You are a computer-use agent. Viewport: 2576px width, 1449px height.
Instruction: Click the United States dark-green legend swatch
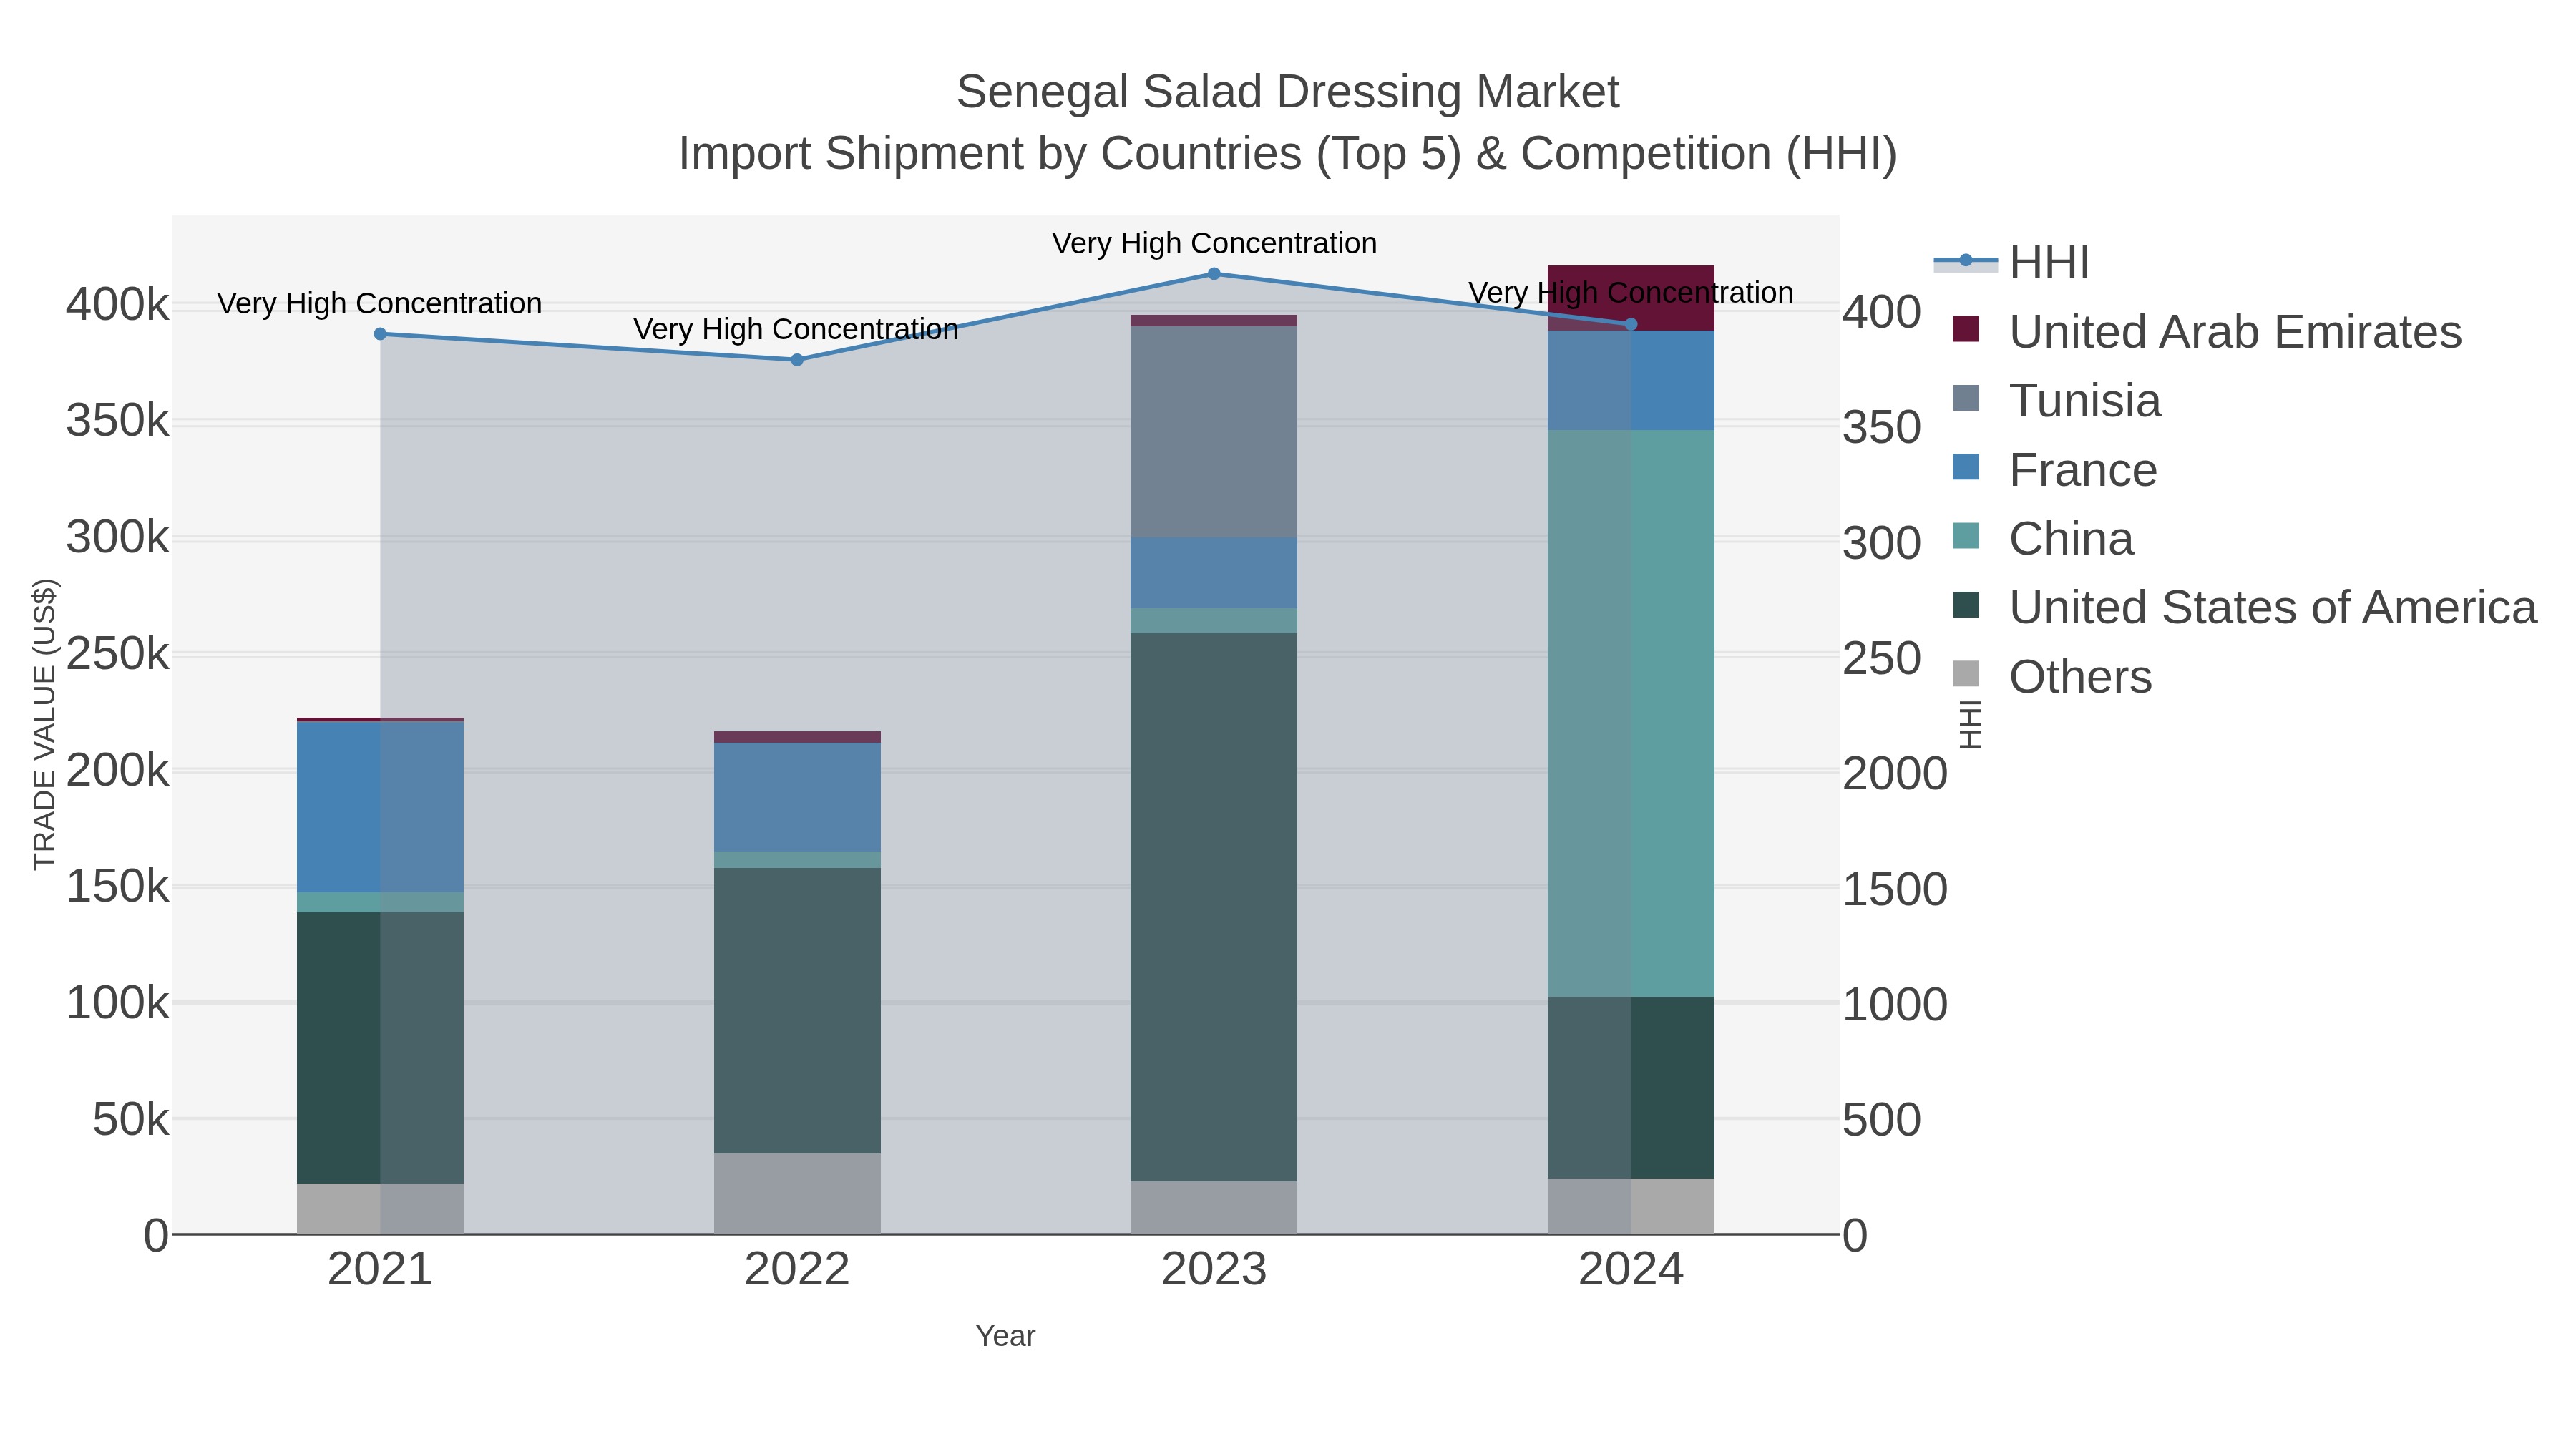coord(1965,605)
